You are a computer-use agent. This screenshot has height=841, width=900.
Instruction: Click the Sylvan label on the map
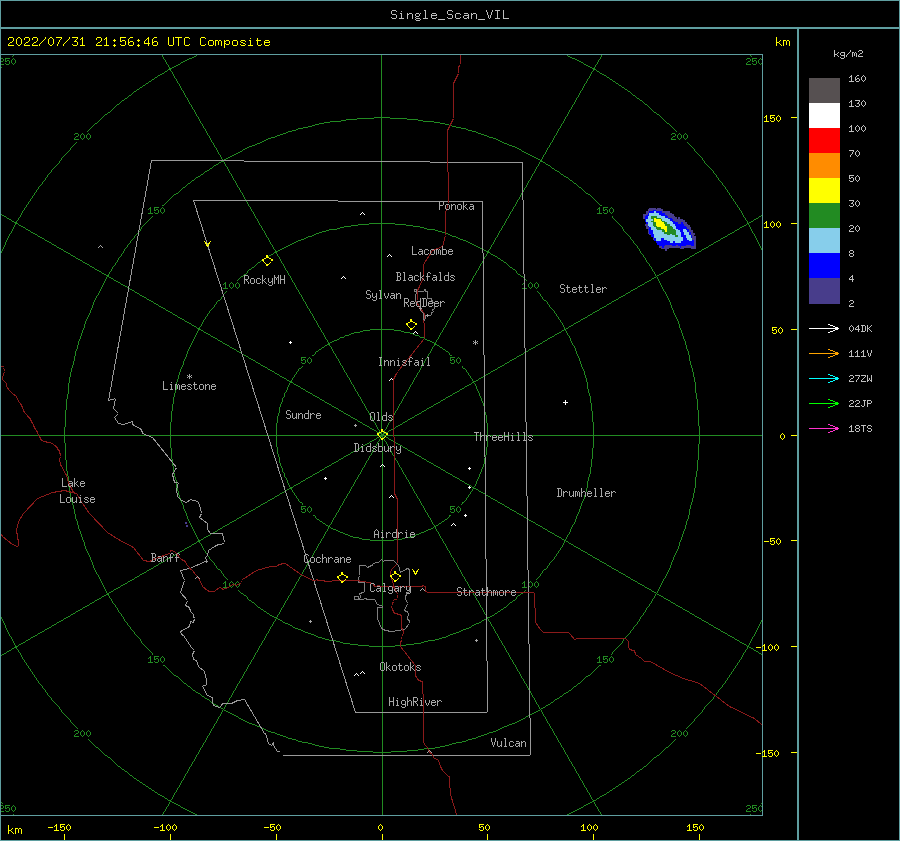pos(383,295)
